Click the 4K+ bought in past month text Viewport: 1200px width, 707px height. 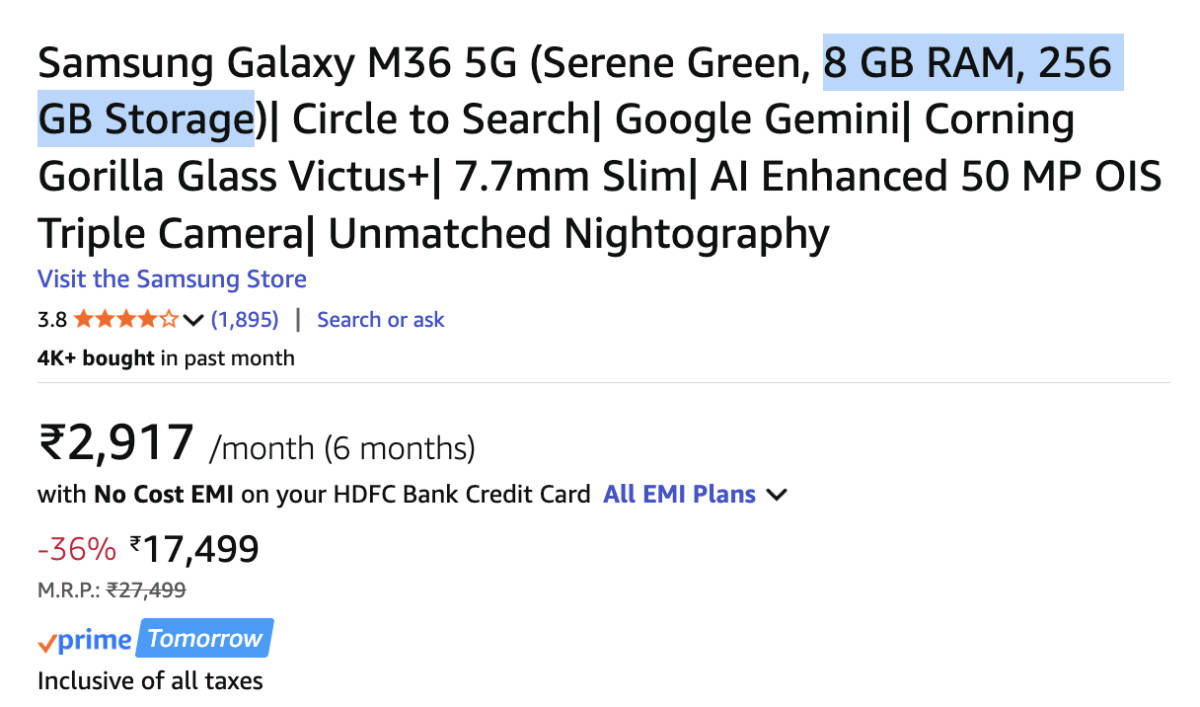pyautogui.click(x=166, y=357)
